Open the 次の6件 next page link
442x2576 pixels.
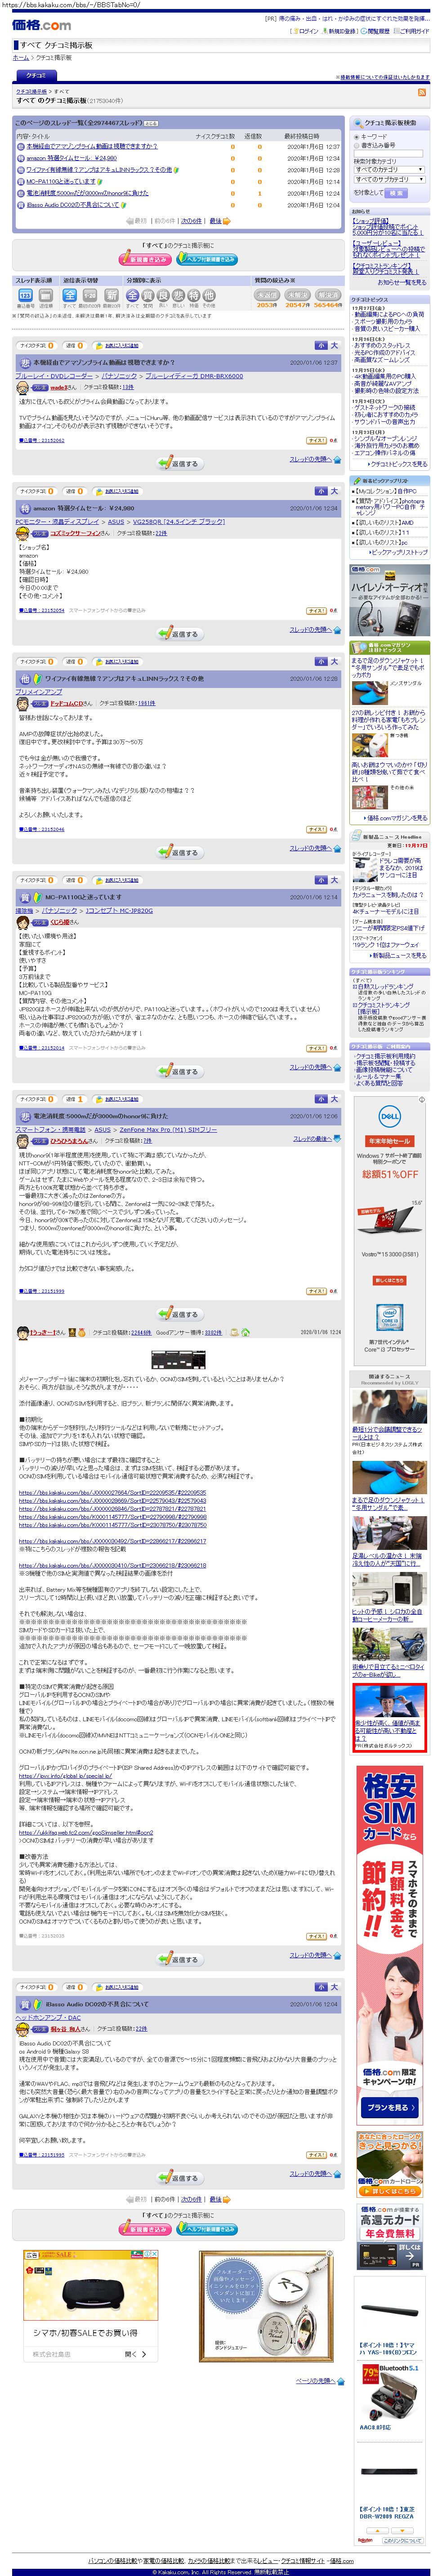pos(190,221)
